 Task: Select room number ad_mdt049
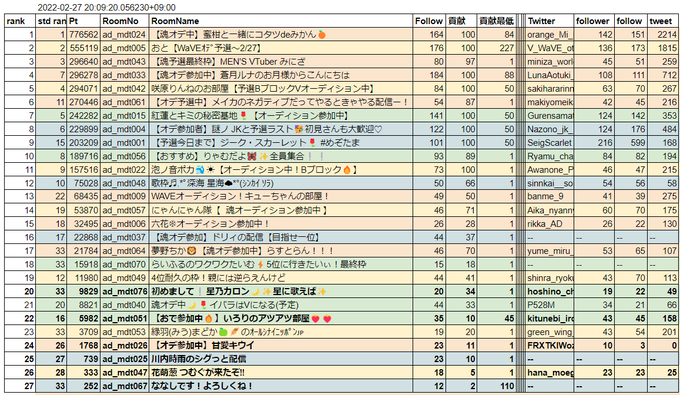click(x=124, y=278)
